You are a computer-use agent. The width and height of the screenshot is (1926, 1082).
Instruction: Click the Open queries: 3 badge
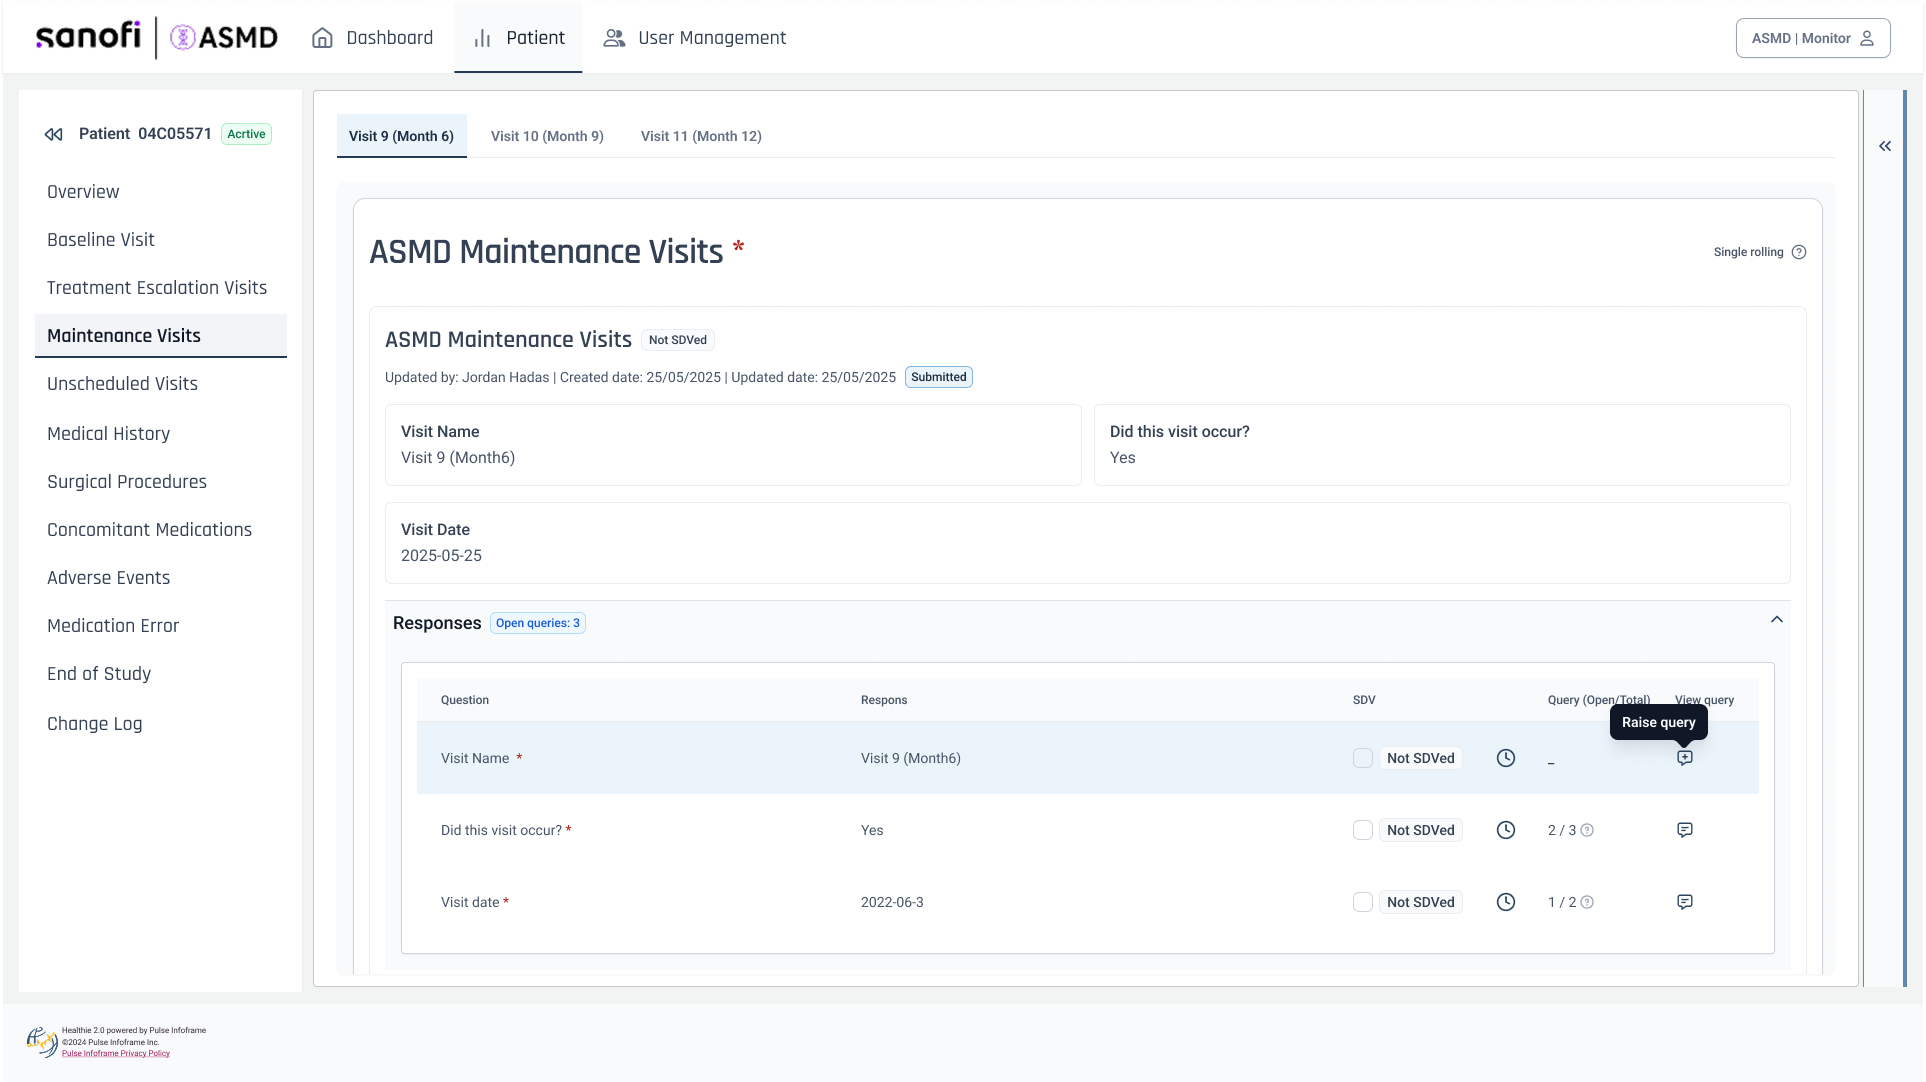point(538,623)
